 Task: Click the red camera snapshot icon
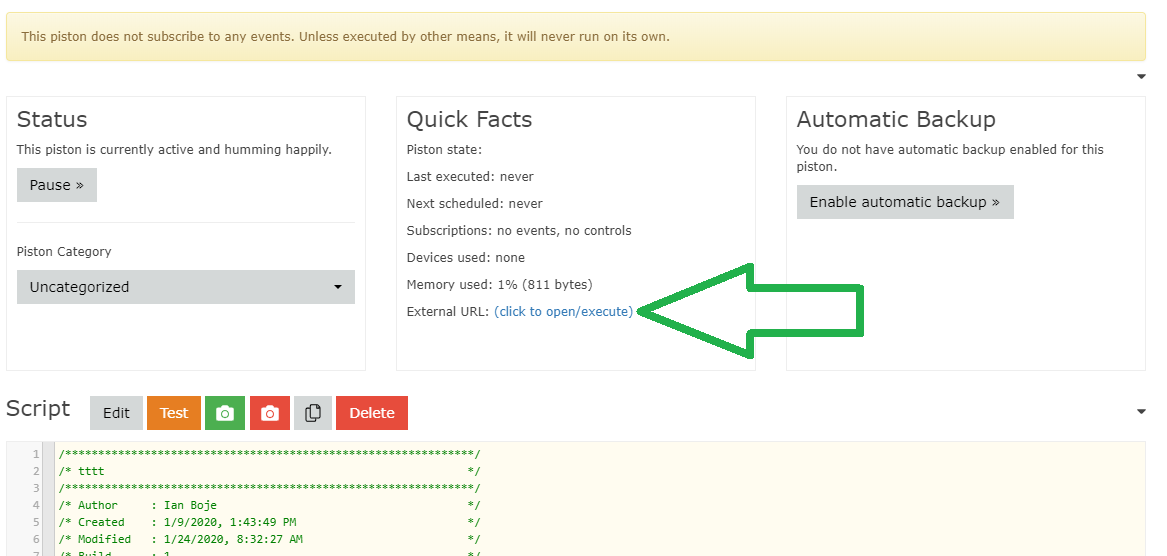coord(270,413)
